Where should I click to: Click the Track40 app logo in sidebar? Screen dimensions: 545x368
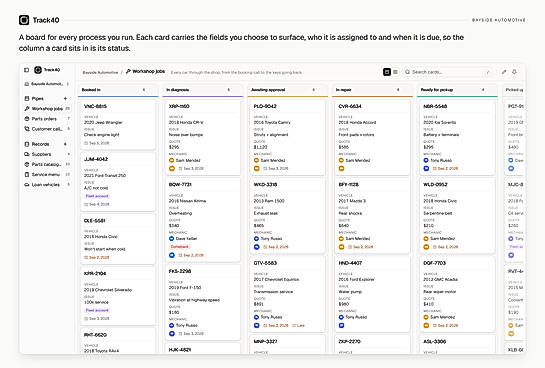[x=38, y=70]
